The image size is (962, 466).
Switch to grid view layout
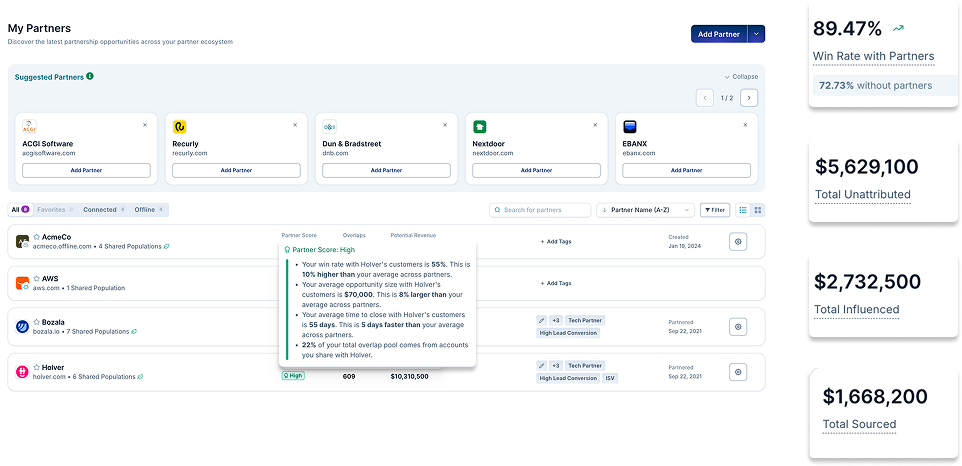(x=758, y=210)
